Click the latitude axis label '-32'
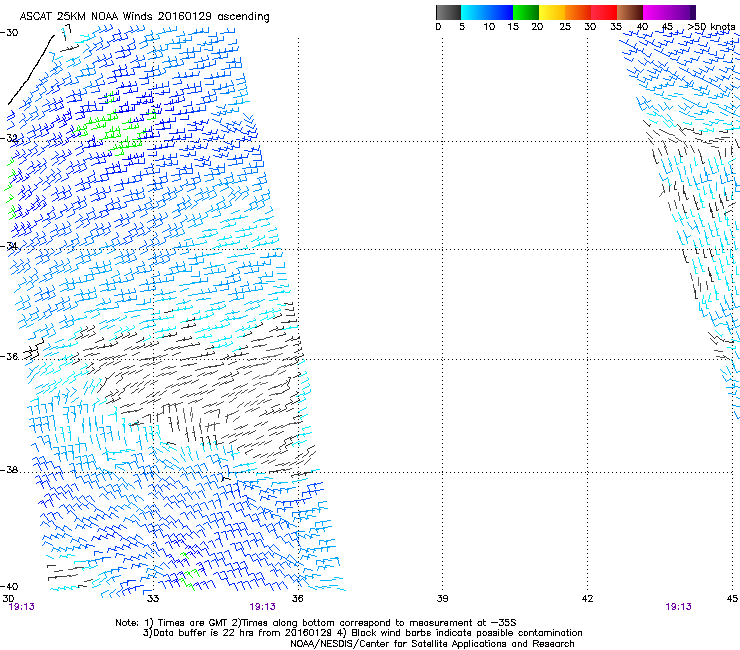Screen dimensions: 740x650 (x=9, y=138)
